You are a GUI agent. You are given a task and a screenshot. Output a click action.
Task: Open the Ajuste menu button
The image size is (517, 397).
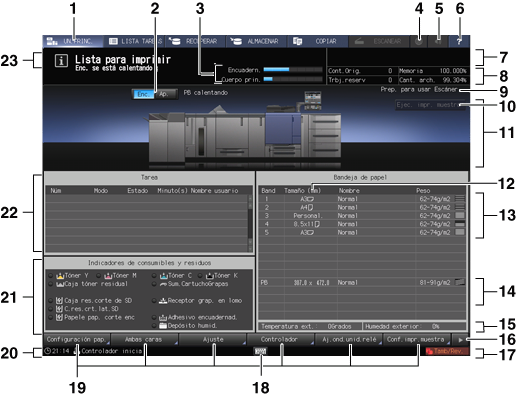(x=213, y=340)
